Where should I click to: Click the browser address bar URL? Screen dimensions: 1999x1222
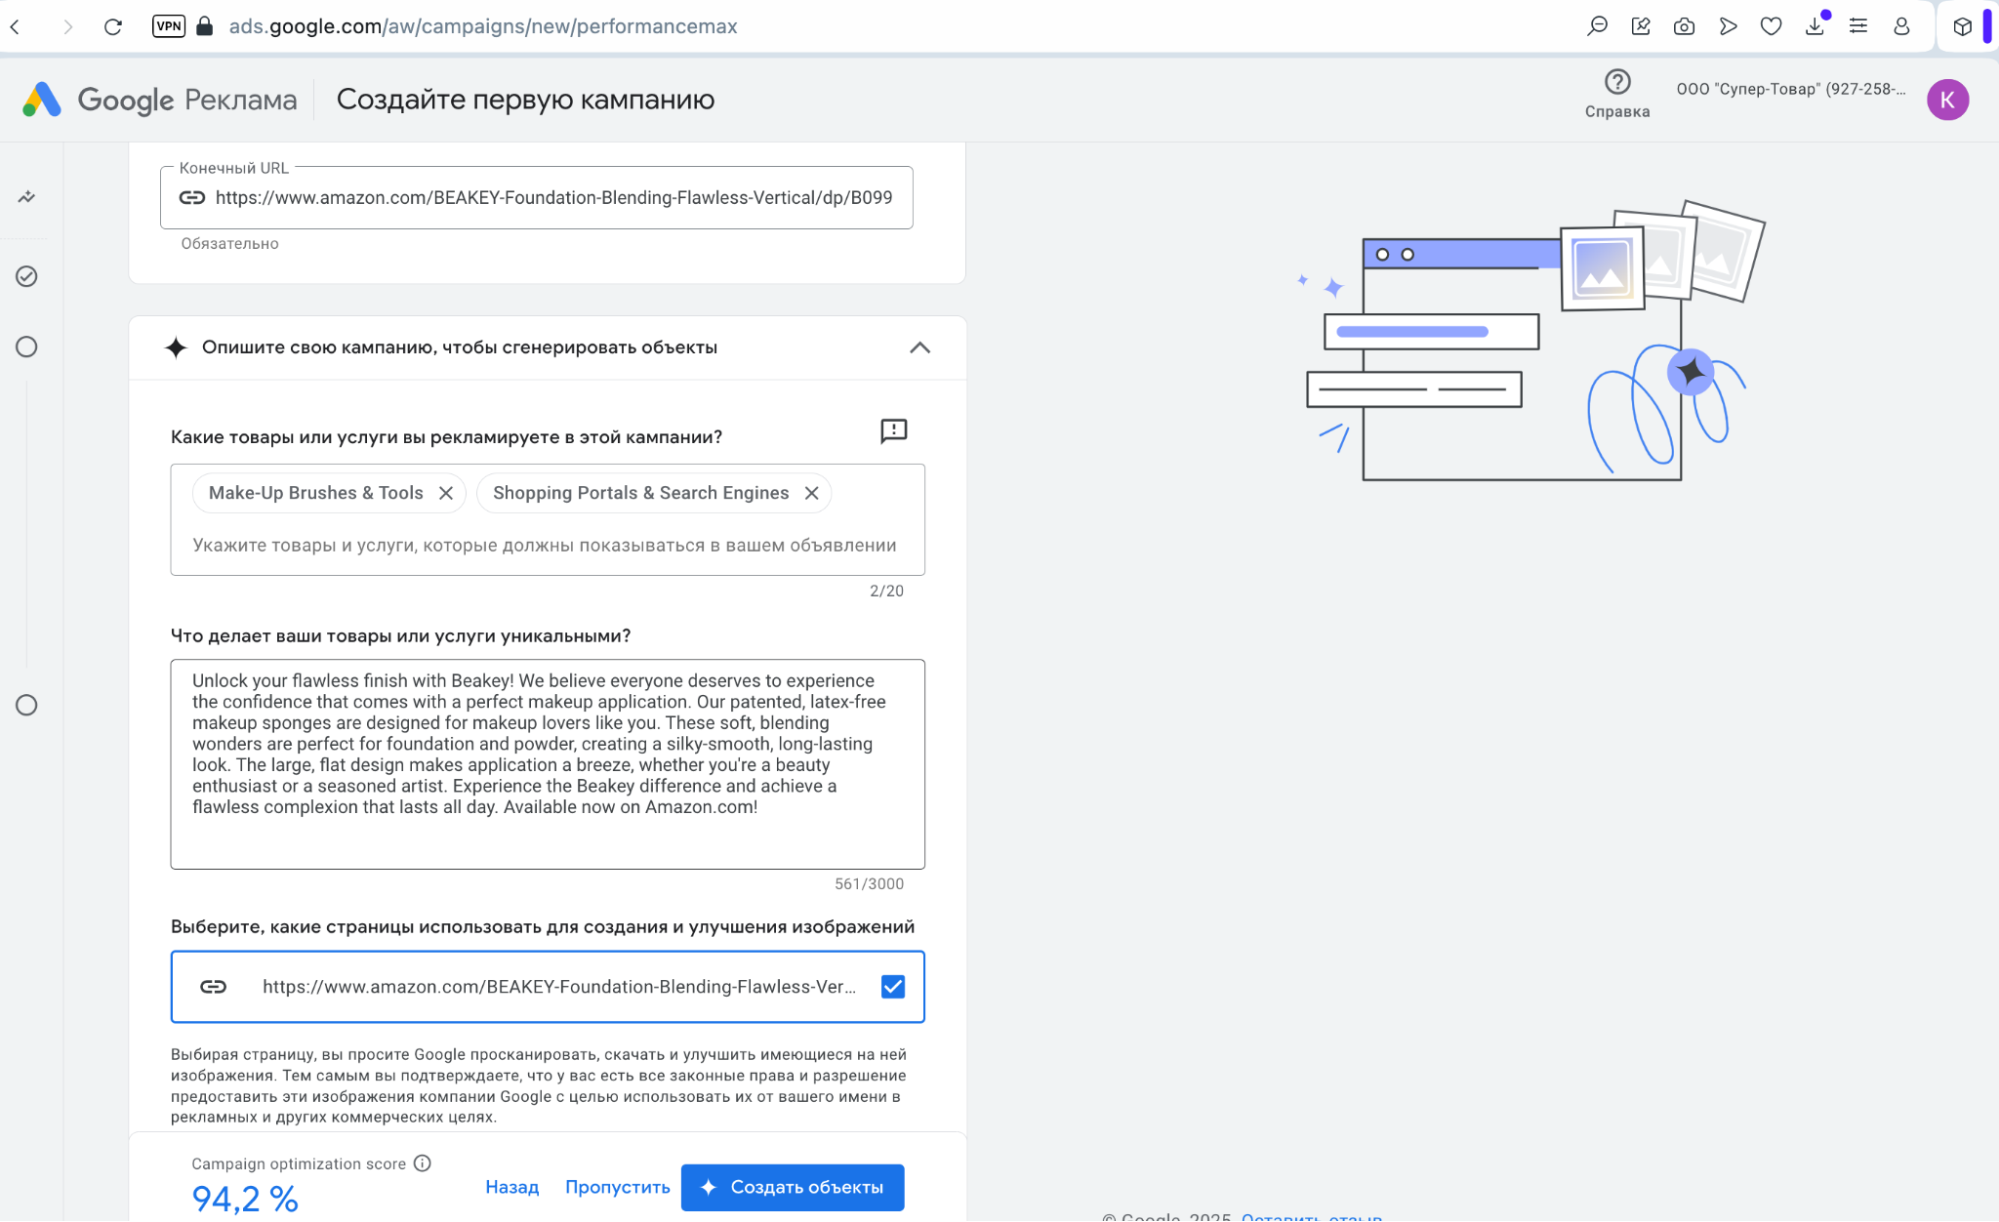pyautogui.click(x=483, y=26)
